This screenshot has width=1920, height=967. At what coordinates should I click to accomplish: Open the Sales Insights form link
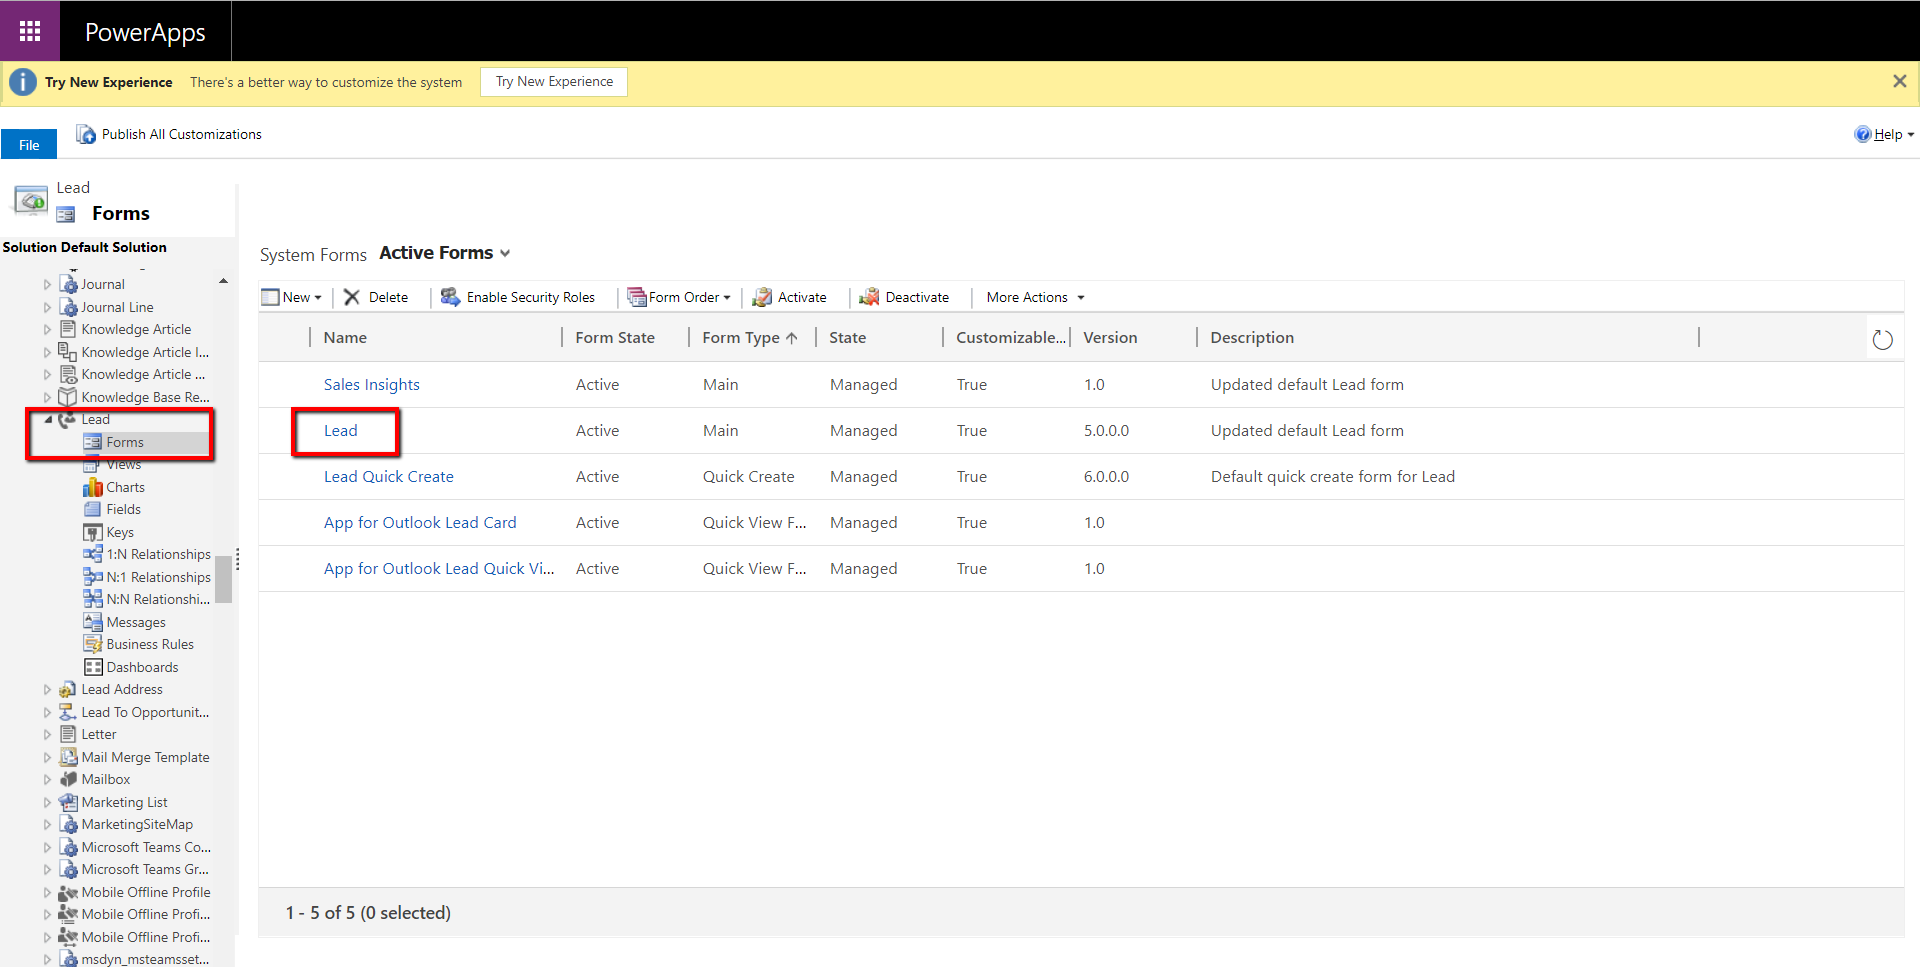[x=371, y=385]
